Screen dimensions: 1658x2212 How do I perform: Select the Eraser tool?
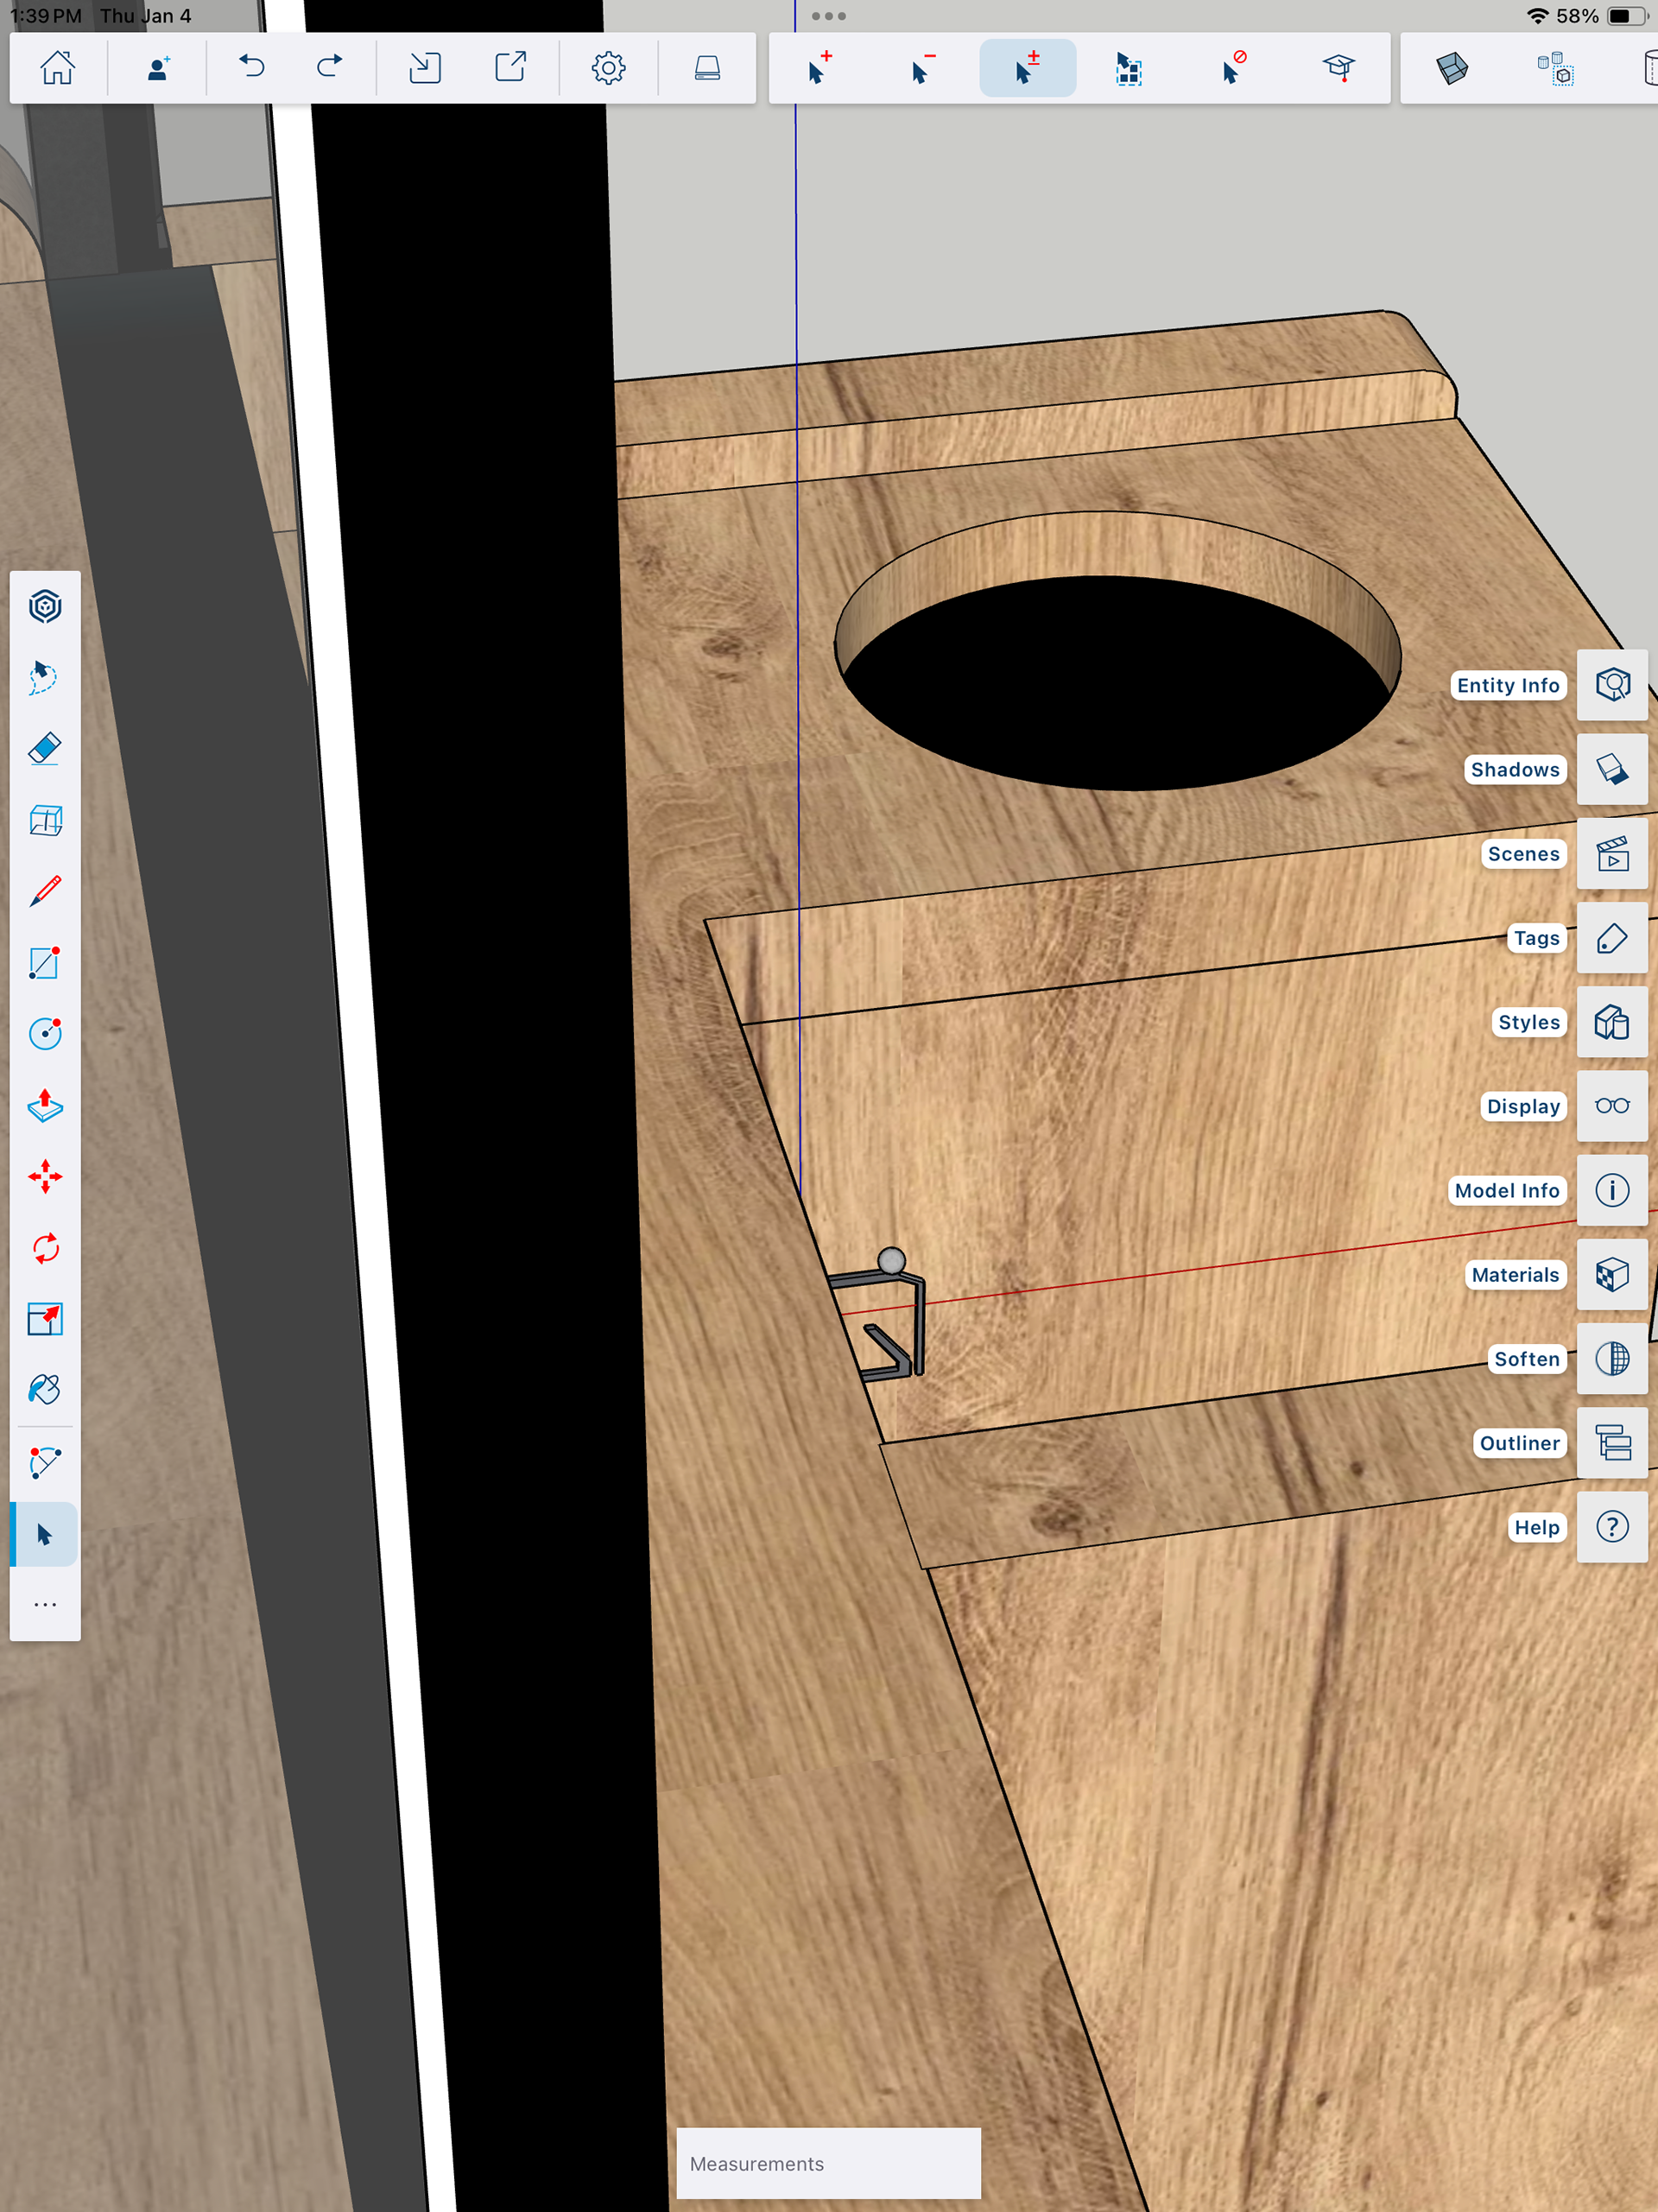coord(45,748)
